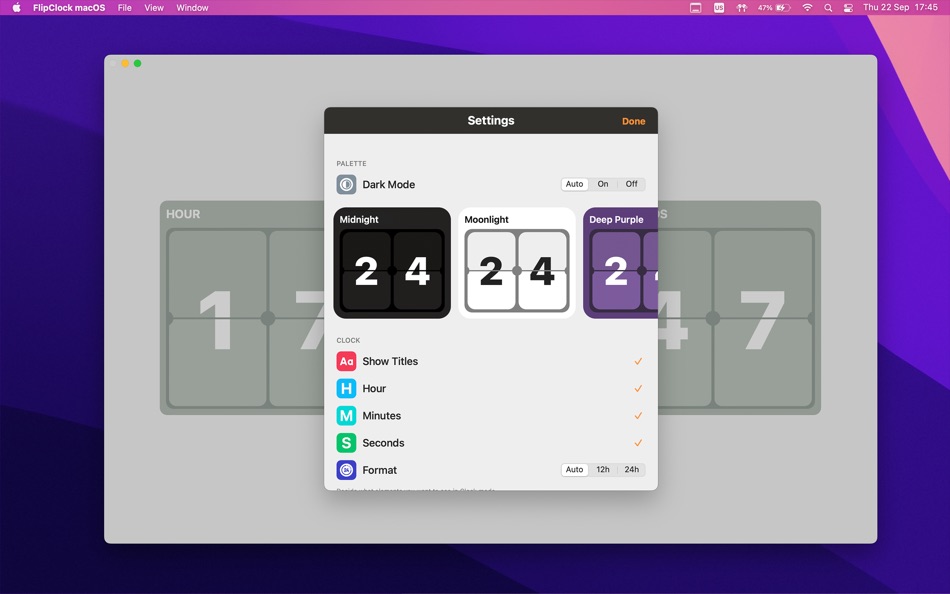Screen dimensions: 950x594
Task: Select the Deep Purple palette
Action: [620, 263]
